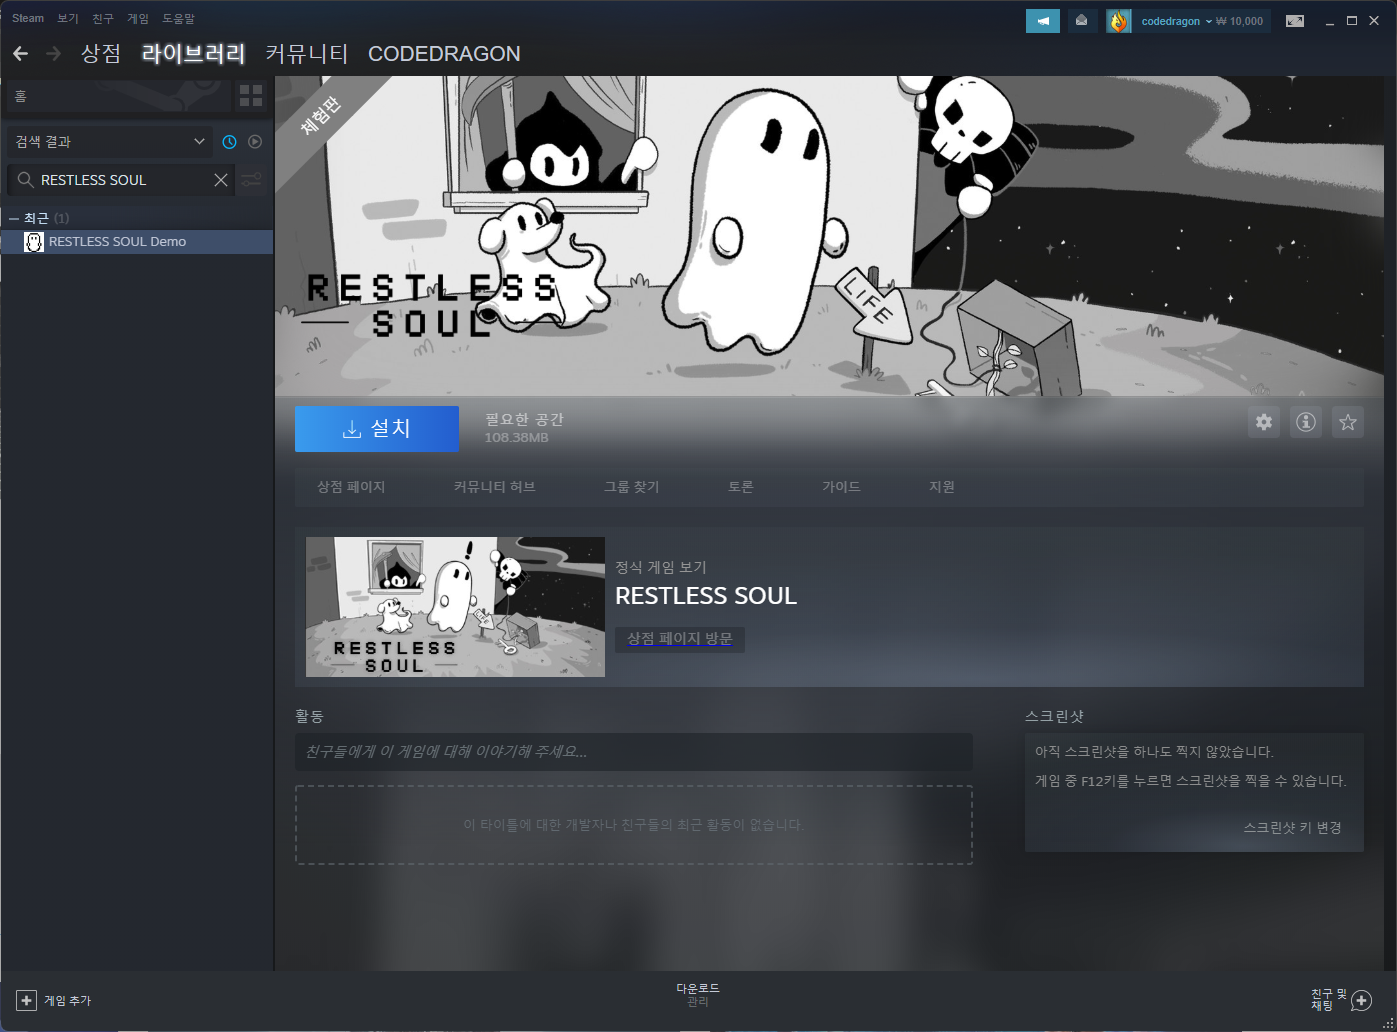Click the plus icon for 게임 추가
The width and height of the screenshot is (1397, 1032).
(27, 1000)
